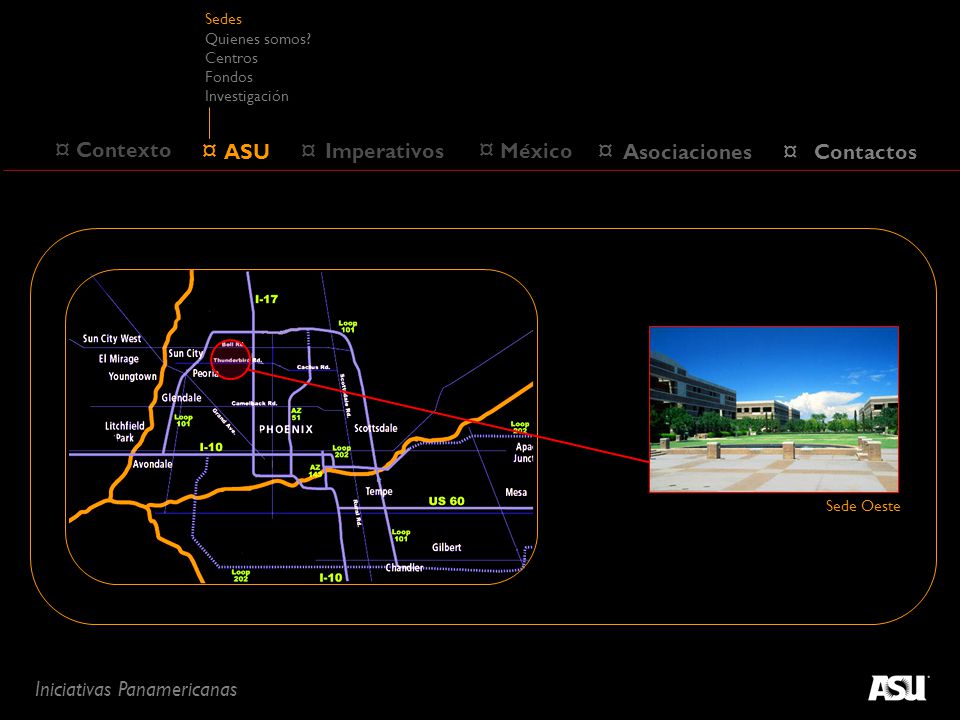Click the Youngtown map label

[x=133, y=377]
